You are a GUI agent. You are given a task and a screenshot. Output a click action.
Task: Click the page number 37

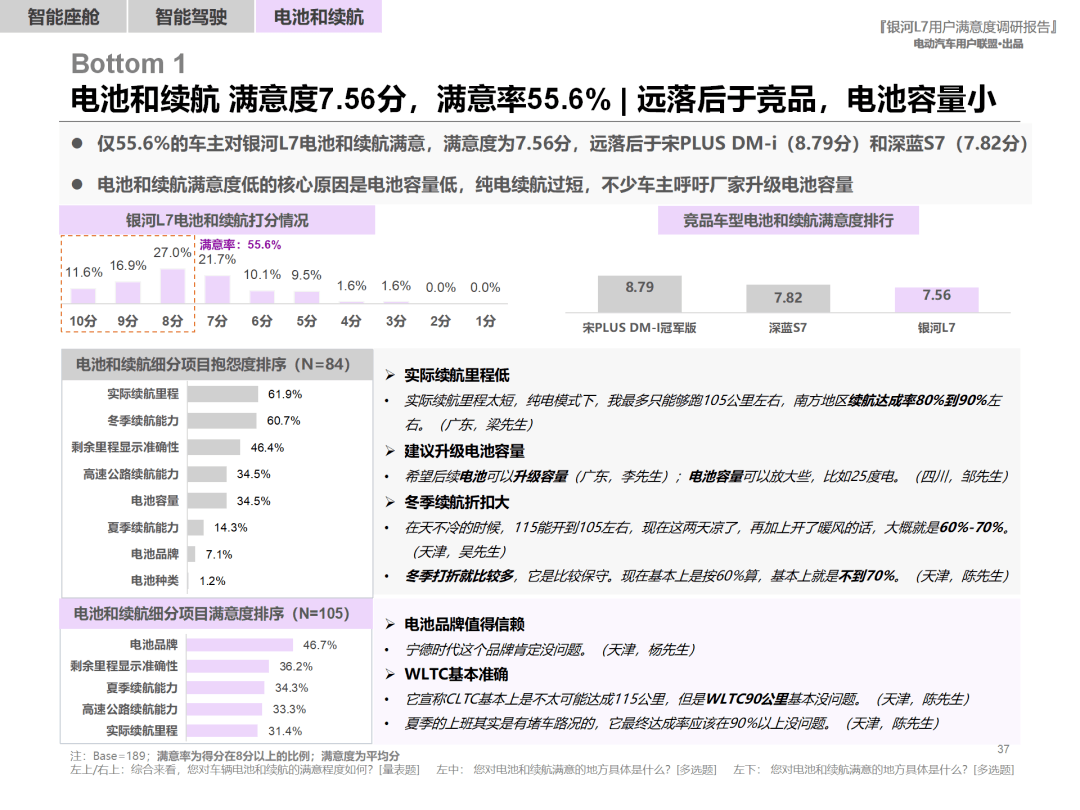[x=1004, y=749]
